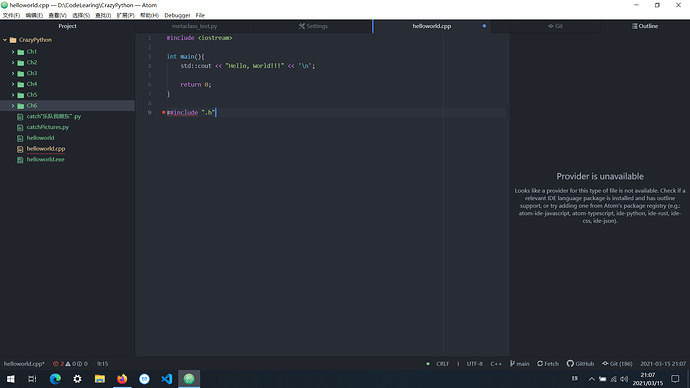Click file icon beside helloworld.cpp in tree

[x=20, y=149]
